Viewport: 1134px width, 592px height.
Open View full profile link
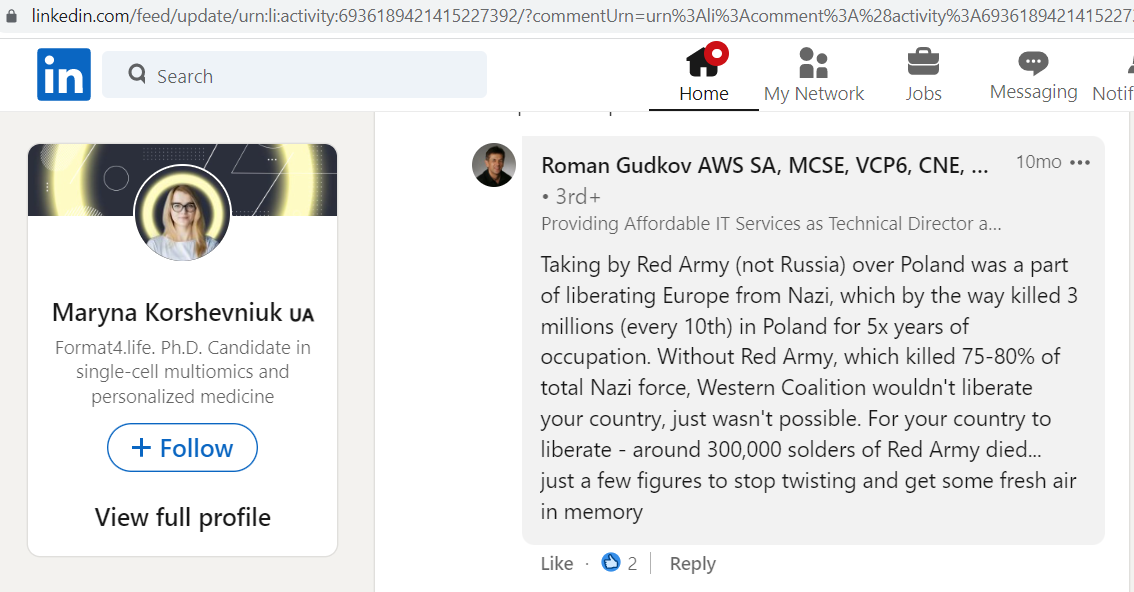pos(182,517)
